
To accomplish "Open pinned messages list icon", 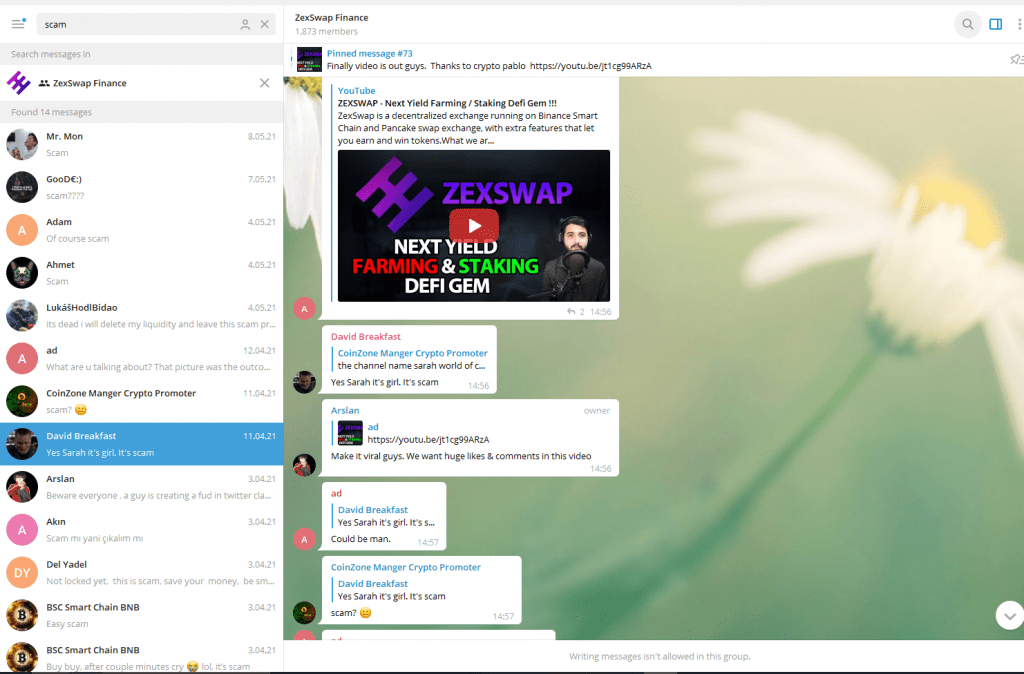I will coord(1016,59).
